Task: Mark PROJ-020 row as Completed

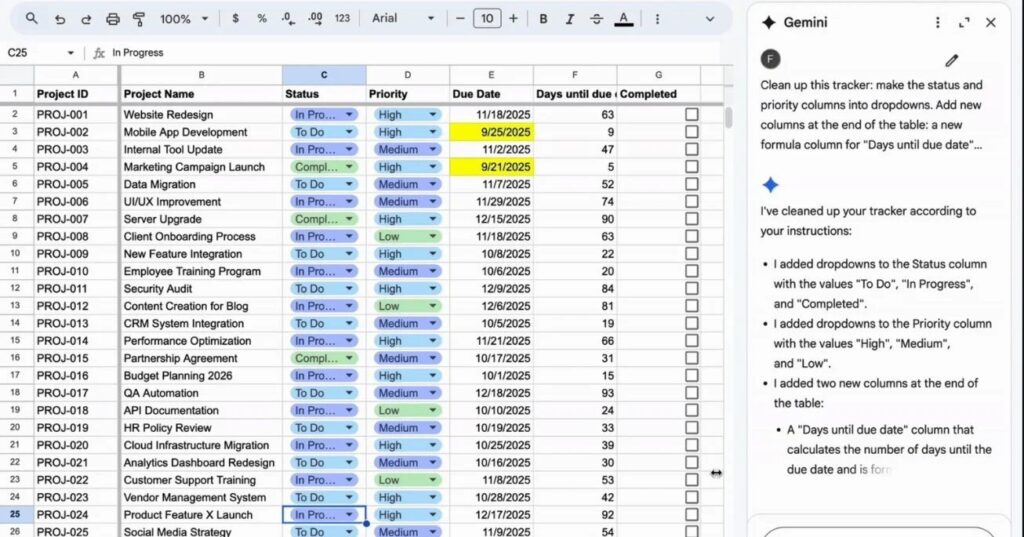Action: click(691, 445)
